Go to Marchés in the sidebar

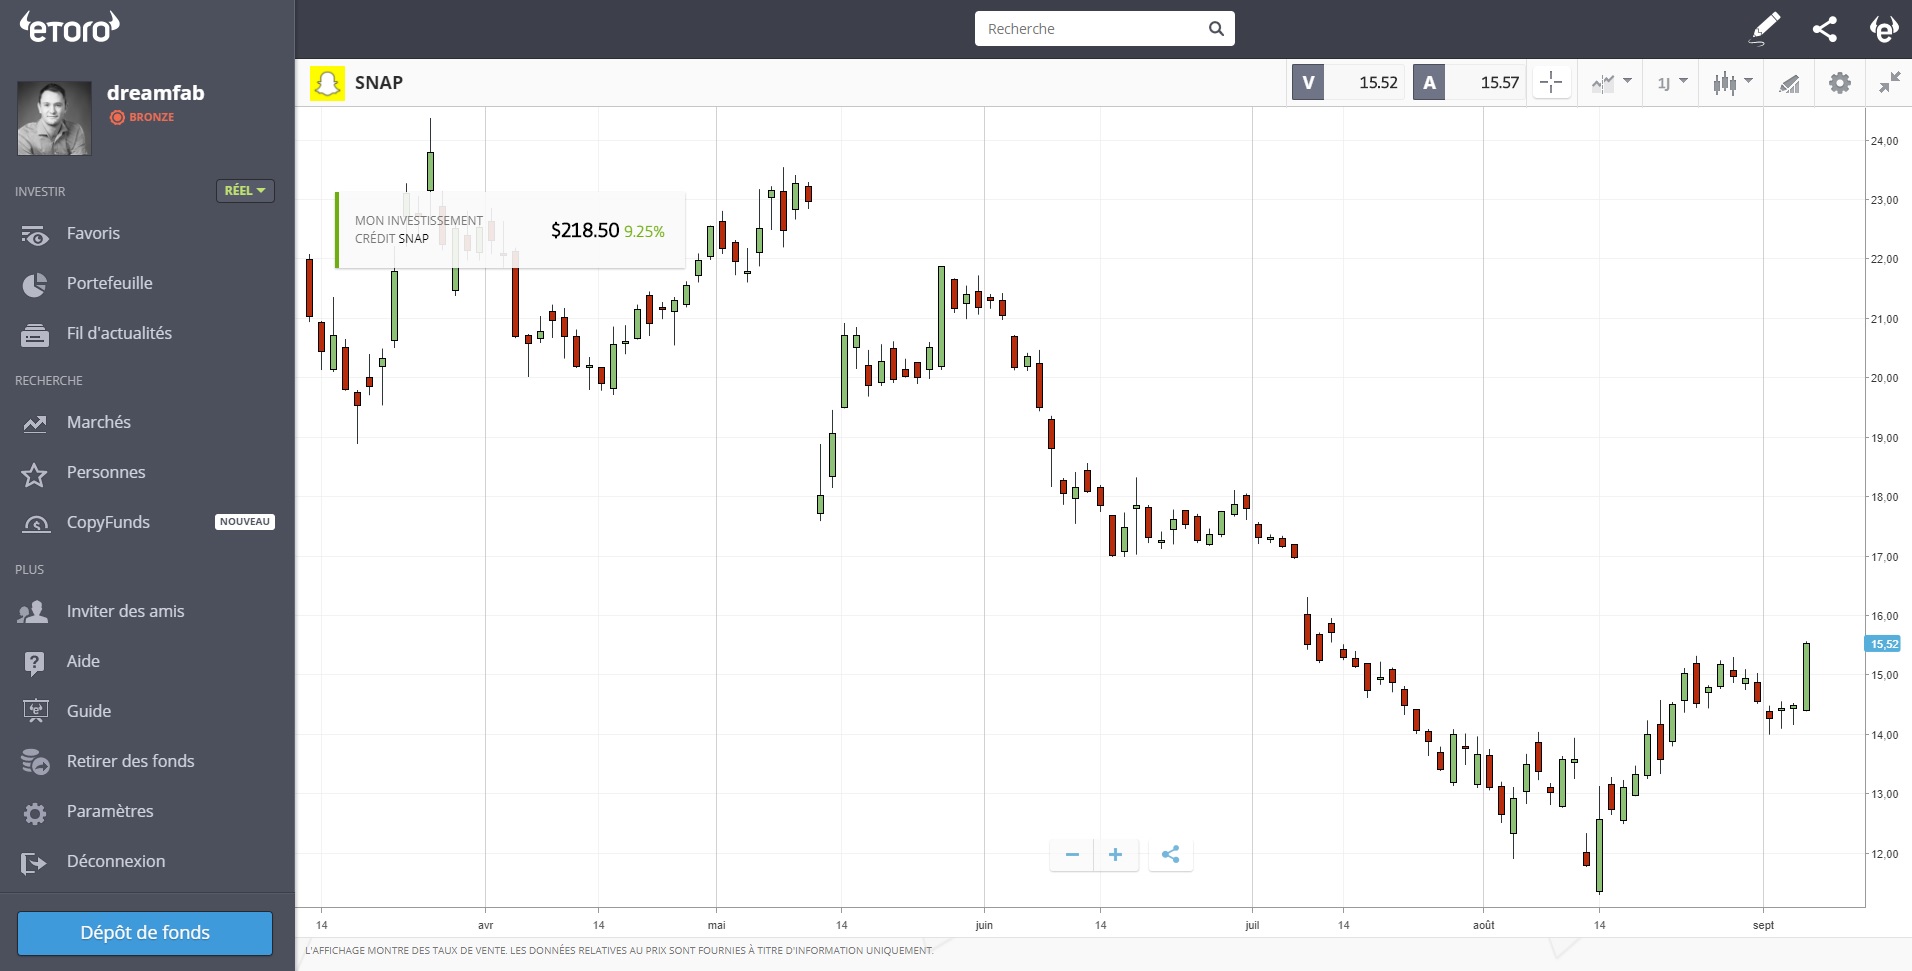(98, 423)
